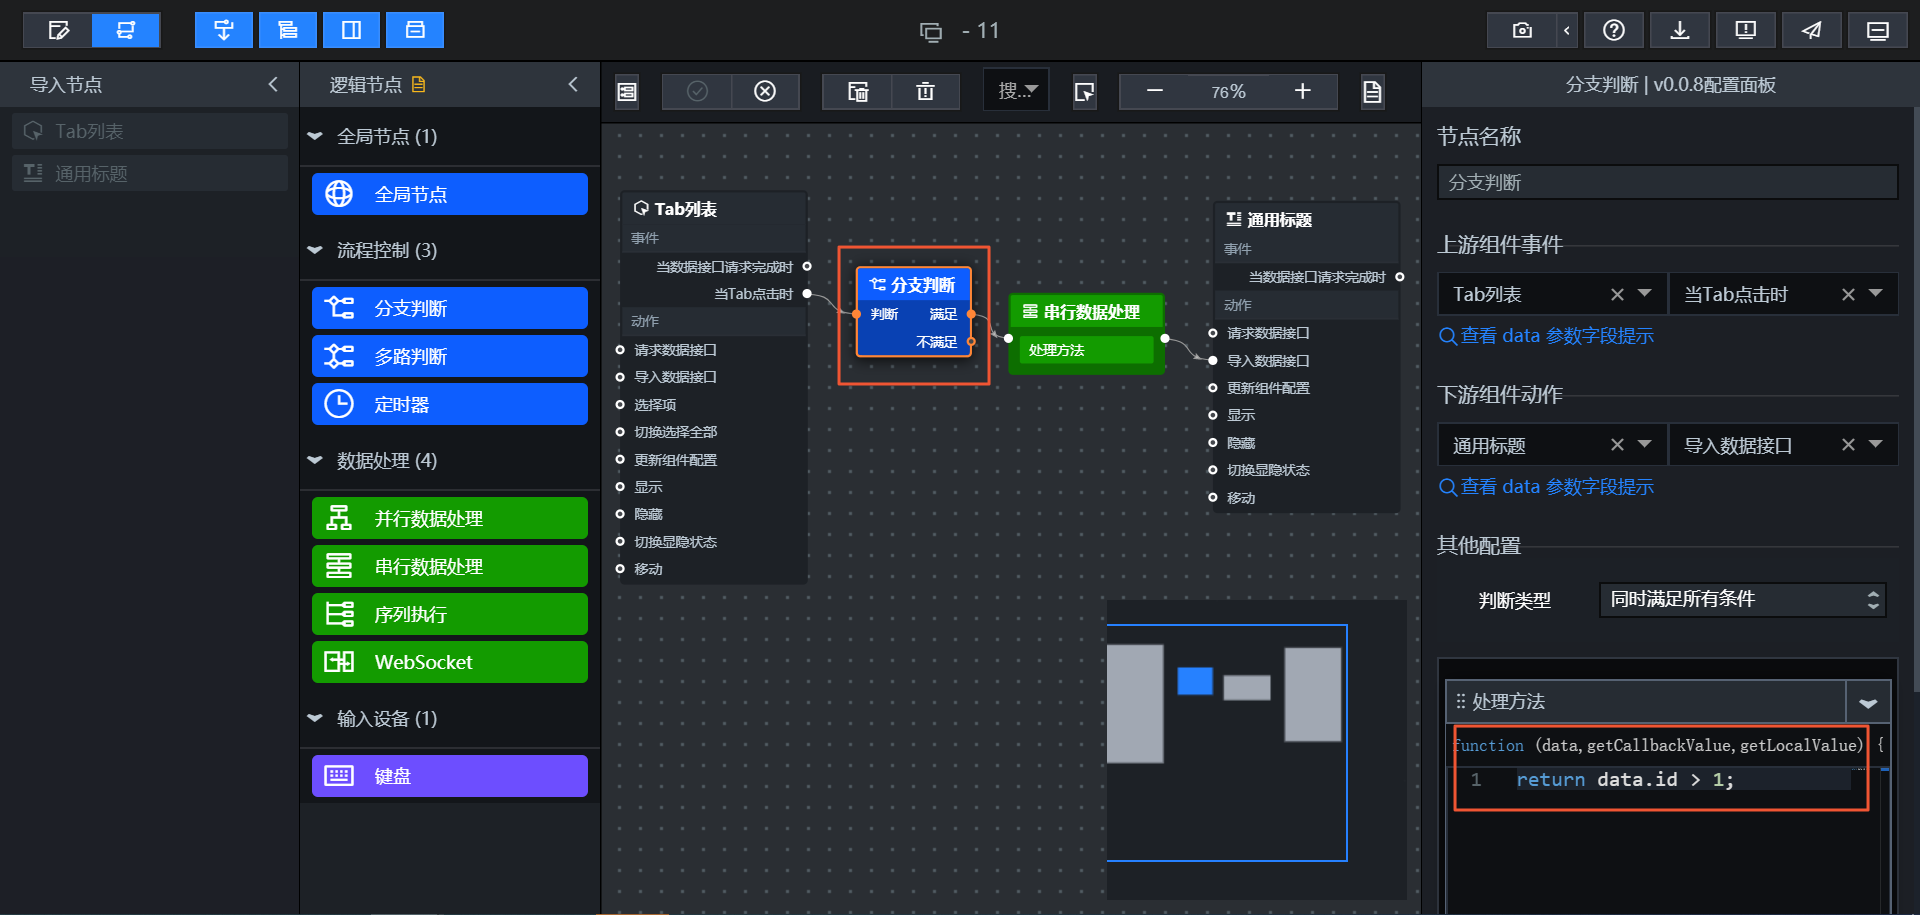
Task: Zoom in with the plus button
Action: click(x=1302, y=91)
